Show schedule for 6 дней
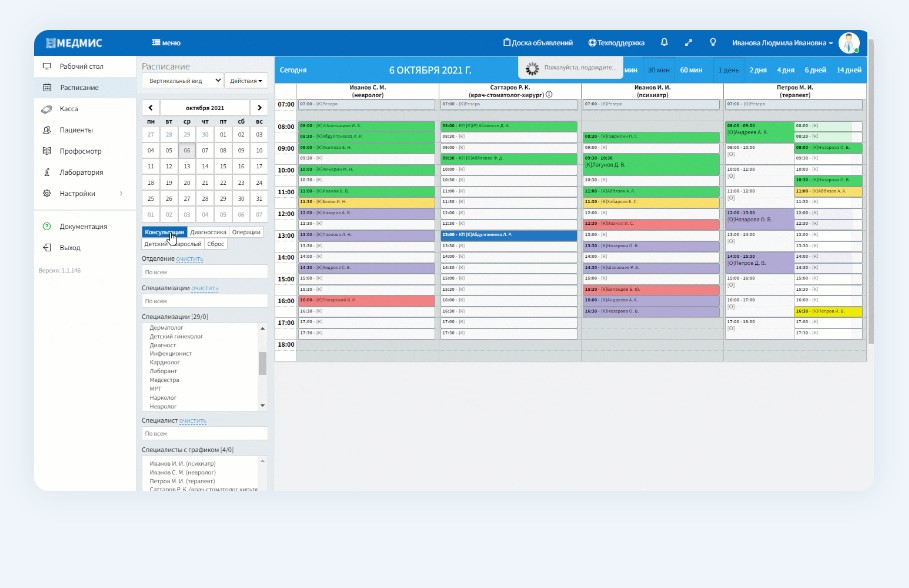This screenshot has width=909, height=588. [x=815, y=70]
